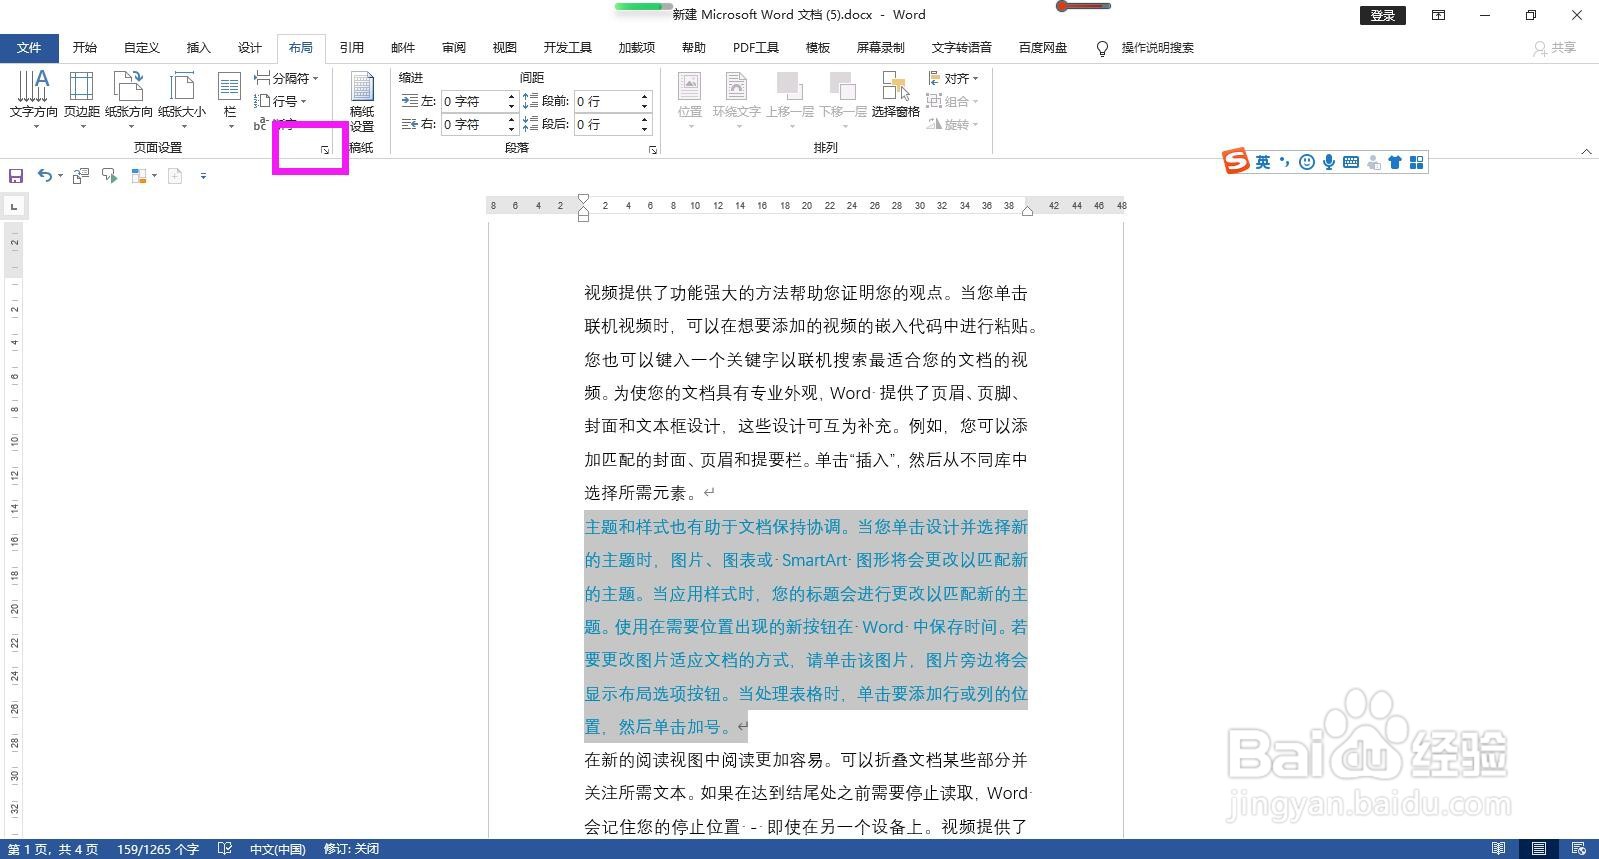Image resolution: width=1599 pixels, height=859 pixels.
Task: Open the Orientation (纸张方向) options
Action: (129, 98)
